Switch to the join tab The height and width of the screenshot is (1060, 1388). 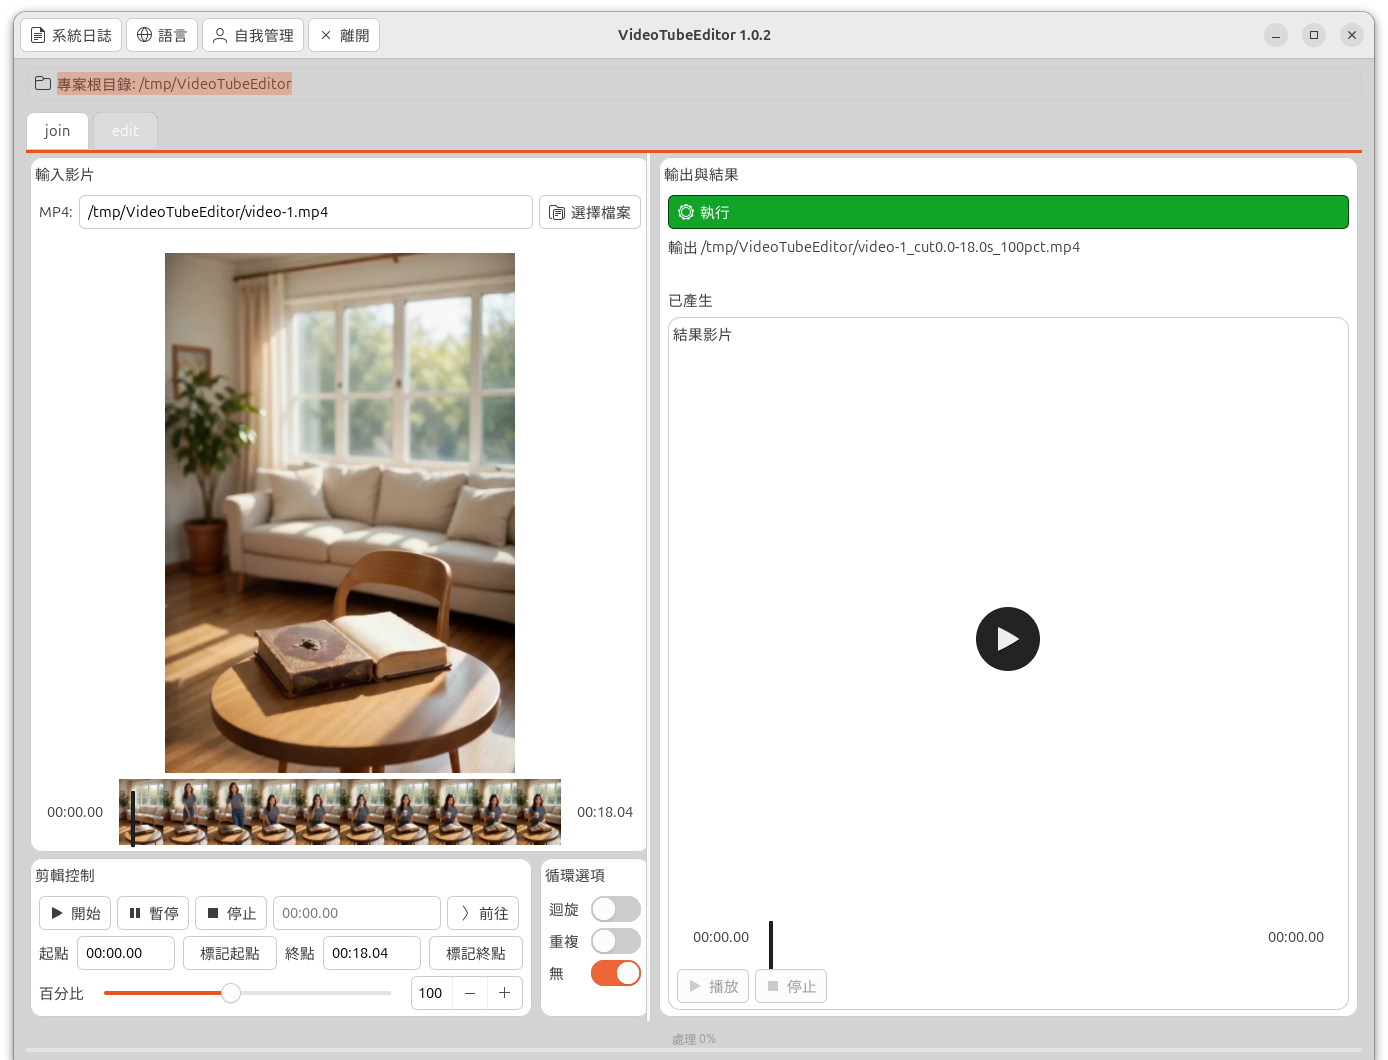pyautogui.click(x=57, y=131)
